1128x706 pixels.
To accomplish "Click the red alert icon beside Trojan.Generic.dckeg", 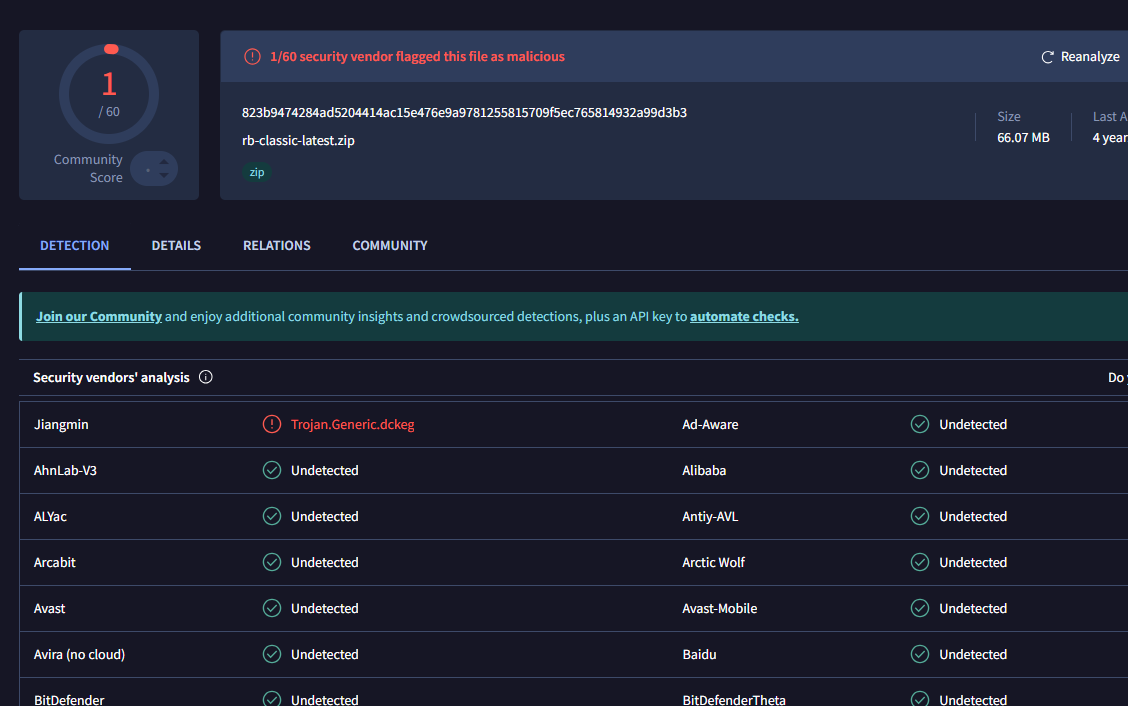I will [272, 424].
